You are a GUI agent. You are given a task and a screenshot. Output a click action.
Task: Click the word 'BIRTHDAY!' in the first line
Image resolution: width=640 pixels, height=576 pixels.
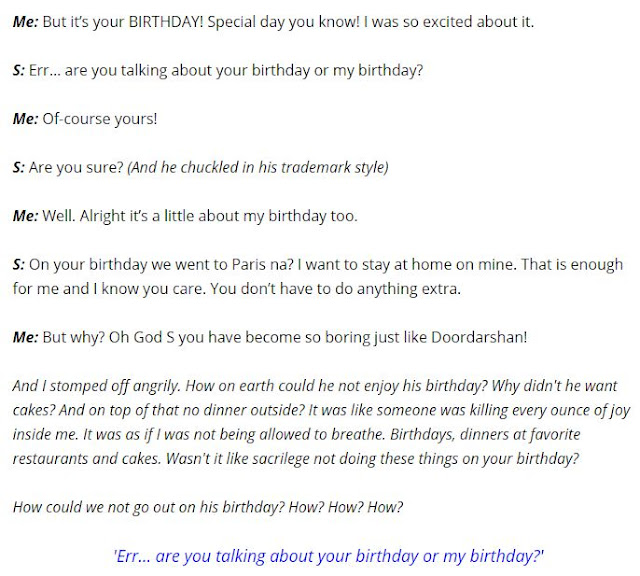point(166,22)
